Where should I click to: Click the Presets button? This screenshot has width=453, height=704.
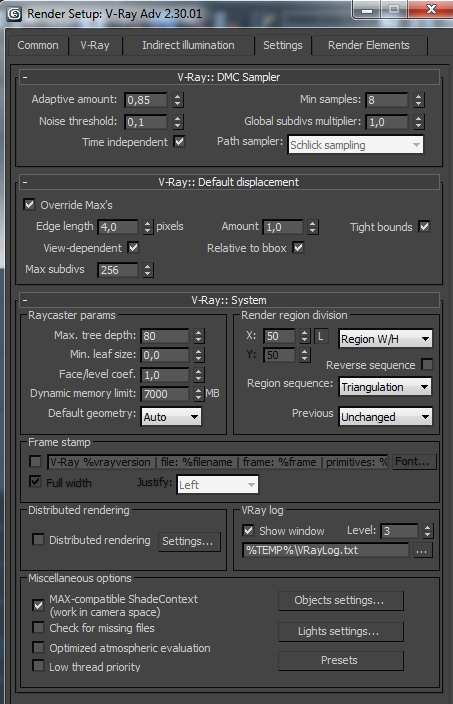[x=341, y=660]
